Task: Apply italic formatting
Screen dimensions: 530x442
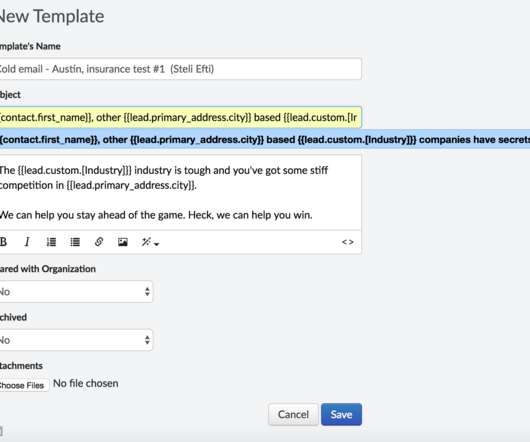Action: [x=27, y=242]
